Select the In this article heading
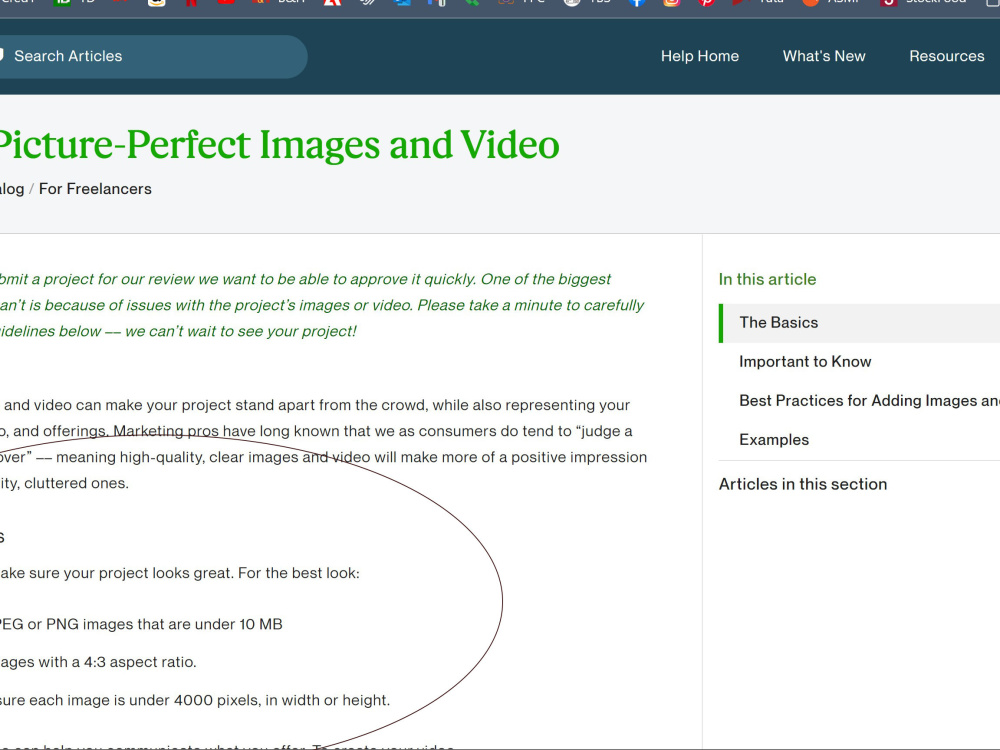Image resolution: width=1000 pixels, height=750 pixels. [767, 279]
